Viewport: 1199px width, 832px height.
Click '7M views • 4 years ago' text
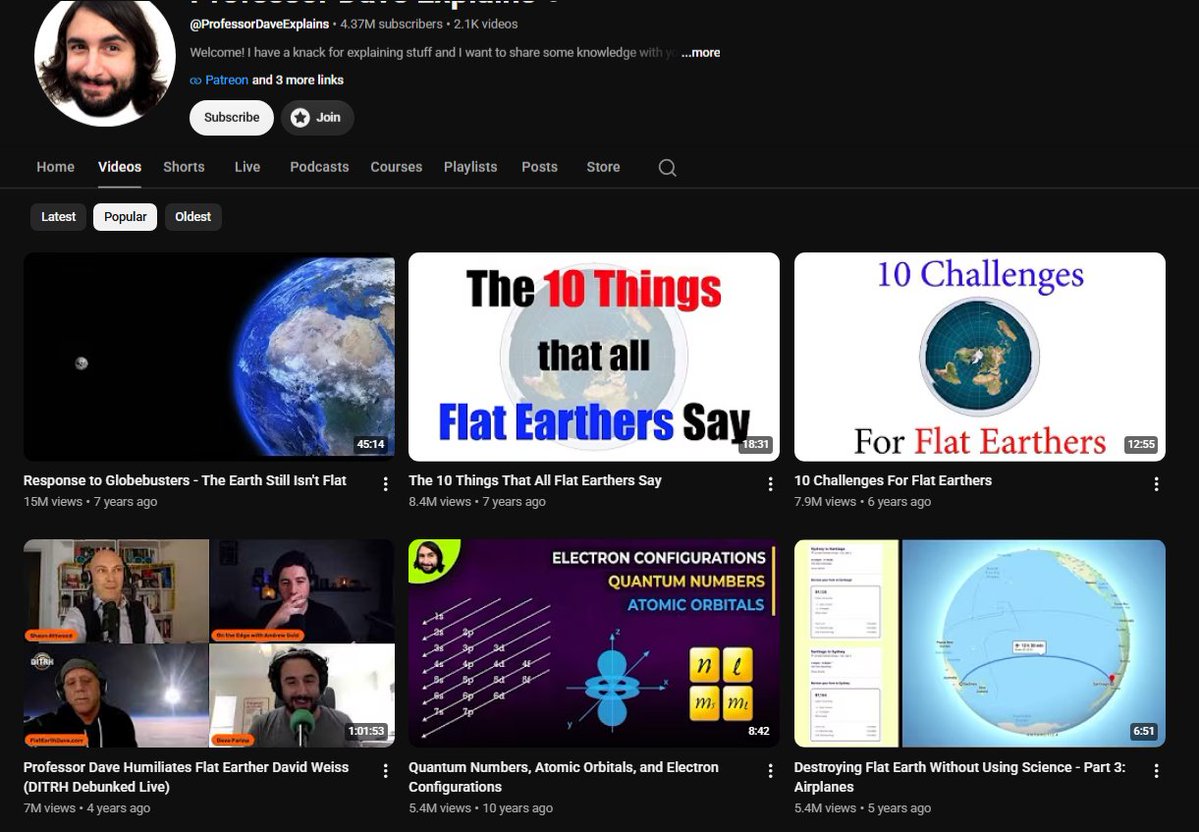[x=86, y=808]
